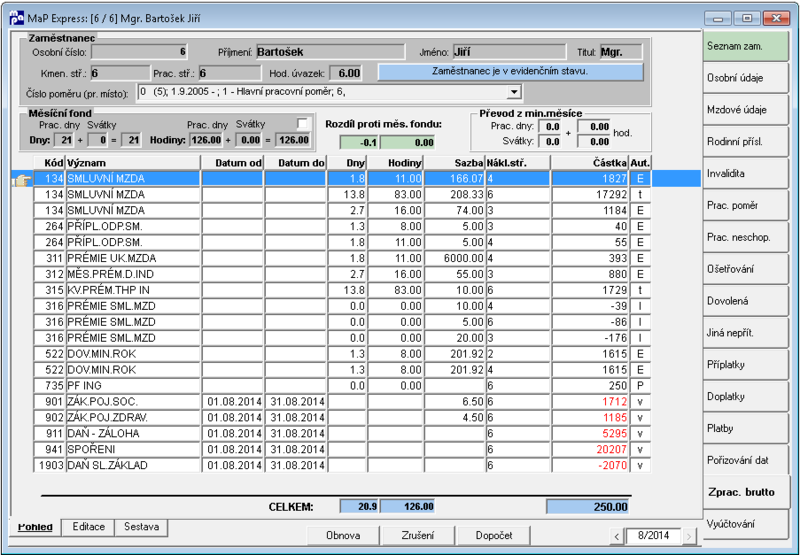Click the Obnova button
The height and width of the screenshot is (555, 800).
pos(343,536)
